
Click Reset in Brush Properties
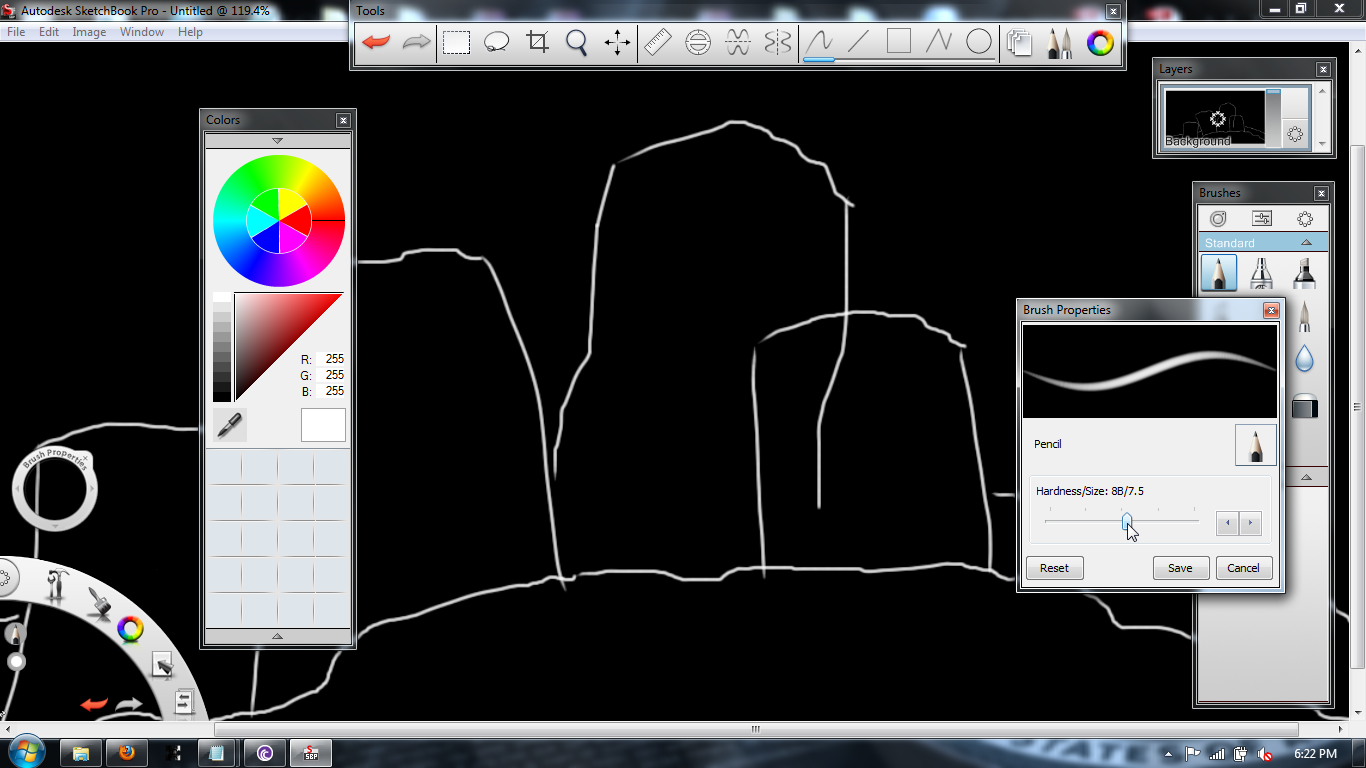[1054, 568]
